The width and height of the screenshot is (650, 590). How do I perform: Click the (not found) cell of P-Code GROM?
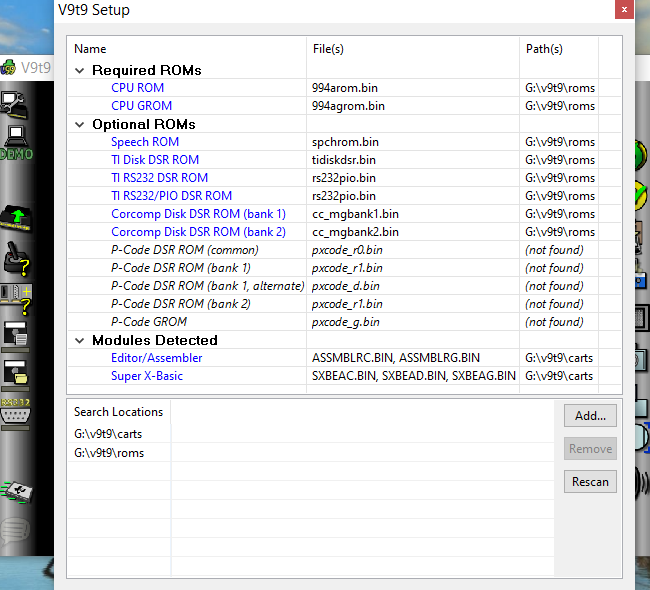coord(554,322)
